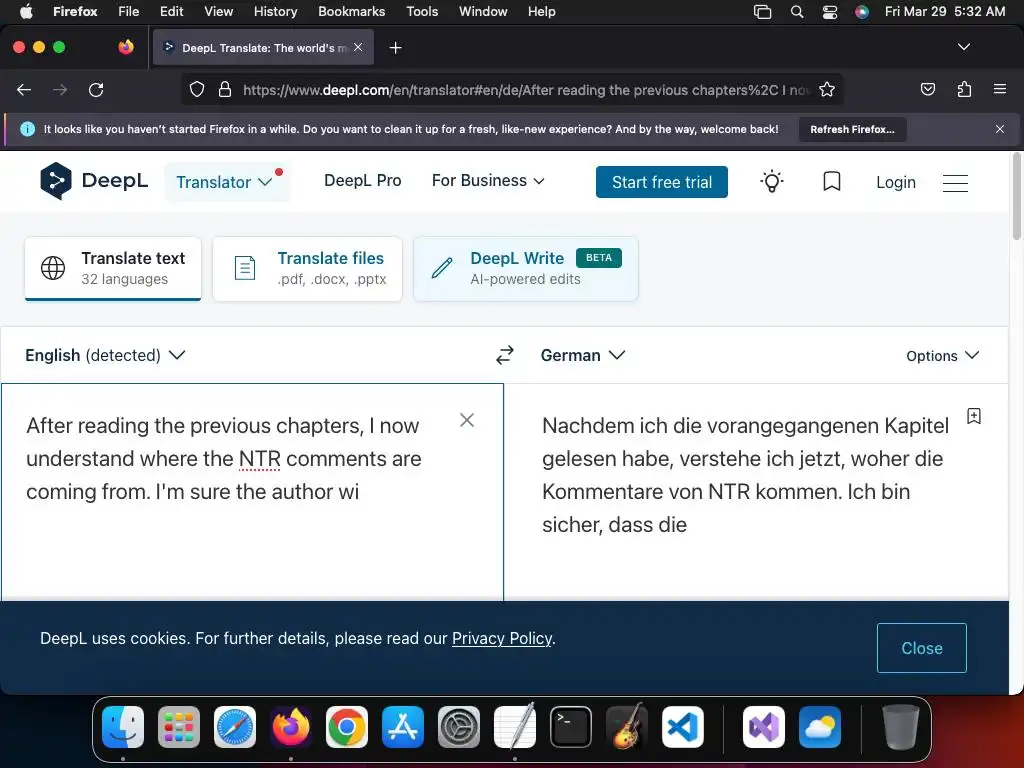Image resolution: width=1024 pixels, height=768 pixels.
Task: Click Start free trial button
Action: tap(662, 182)
